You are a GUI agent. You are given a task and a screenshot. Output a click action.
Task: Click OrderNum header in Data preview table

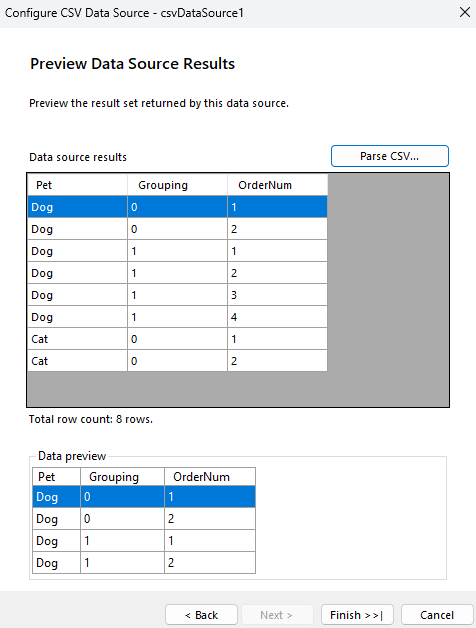tap(210, 477)
